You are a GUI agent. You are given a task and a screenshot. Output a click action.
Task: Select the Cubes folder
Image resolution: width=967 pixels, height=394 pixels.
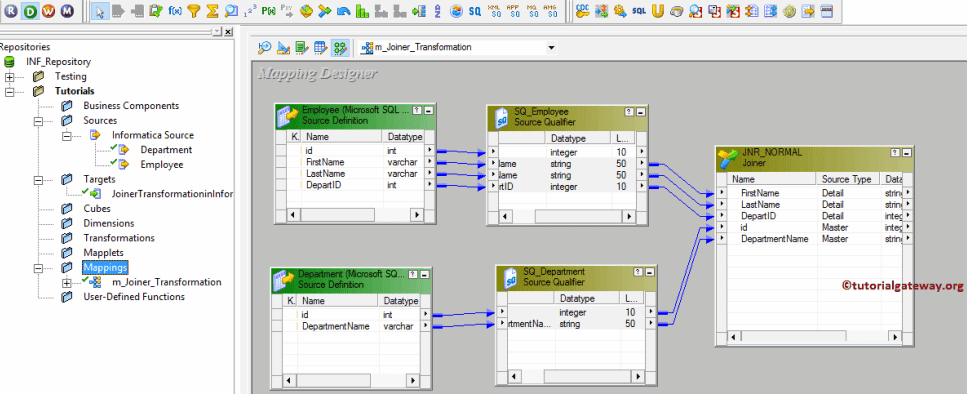coord(97,208)
